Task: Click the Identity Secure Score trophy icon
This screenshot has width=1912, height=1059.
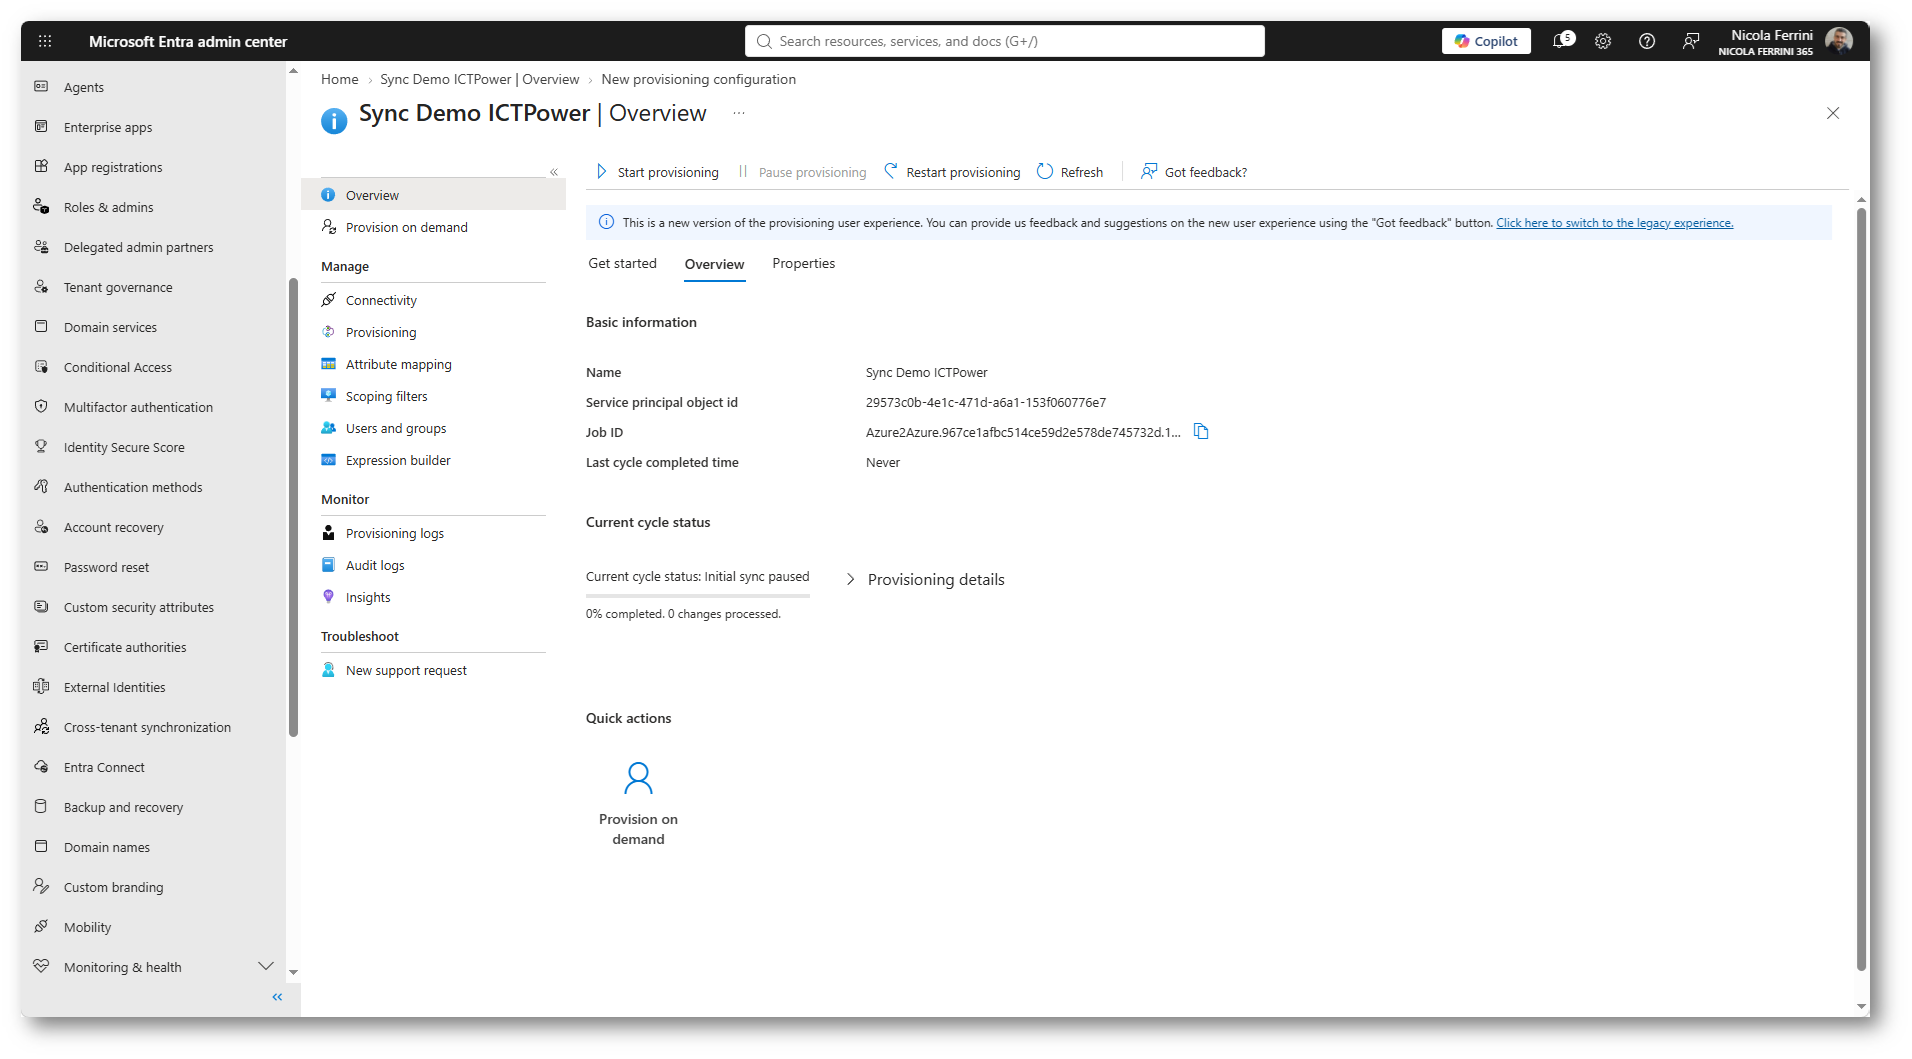Action: pyautogui.click(x=41, y=447)
